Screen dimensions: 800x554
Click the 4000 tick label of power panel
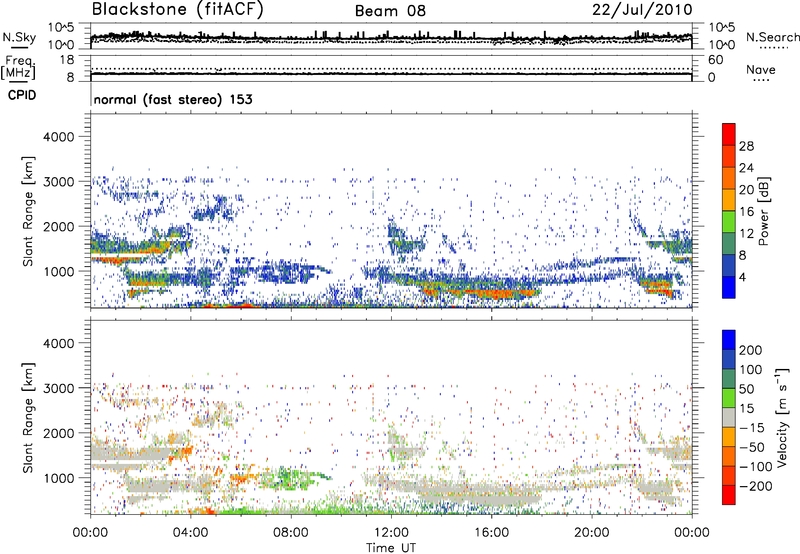58,137
